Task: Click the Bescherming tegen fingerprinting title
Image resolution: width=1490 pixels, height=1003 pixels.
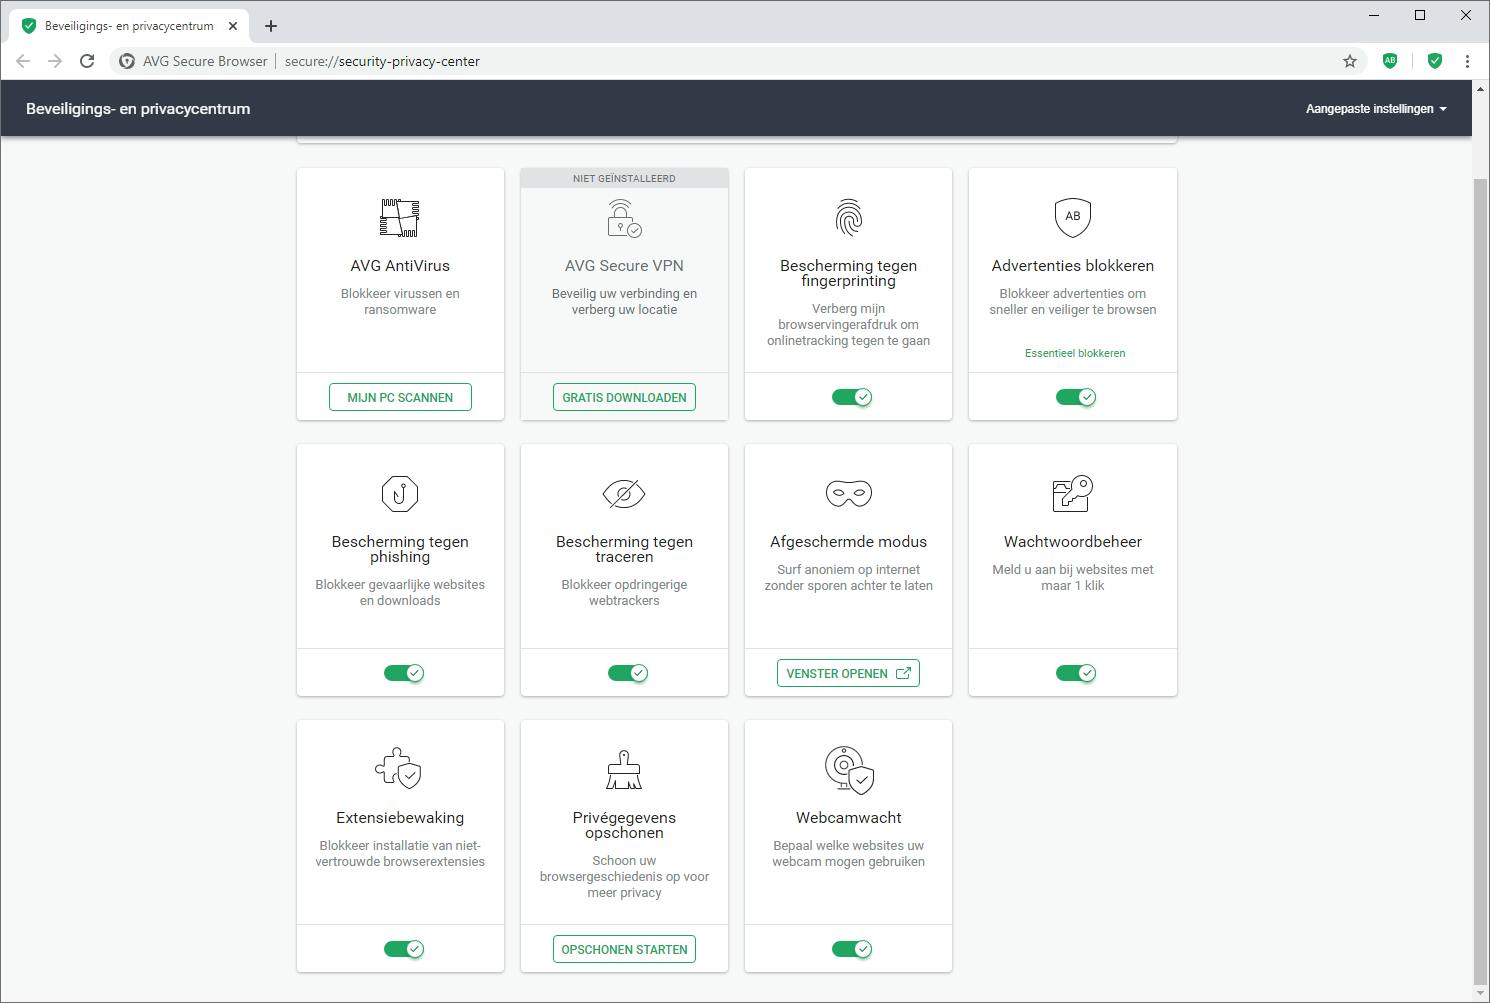Action: tap(848, 273)
